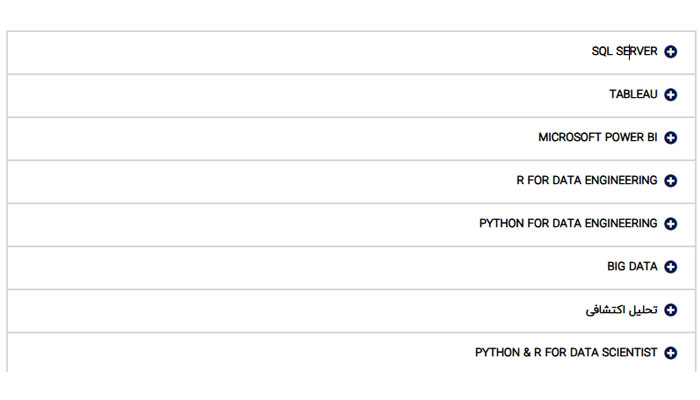Expand the SQL SERVER accordion title

coord(624,51)
